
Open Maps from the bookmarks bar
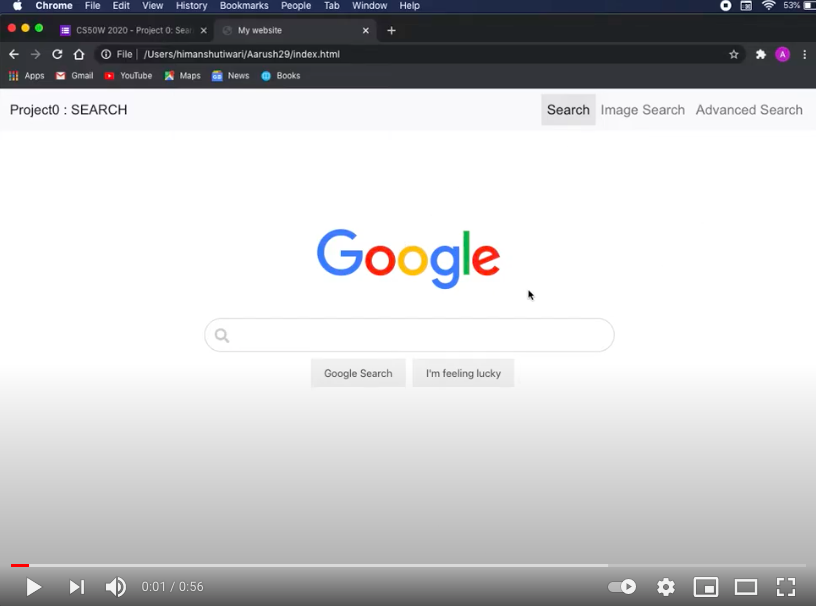coord(182,75)
